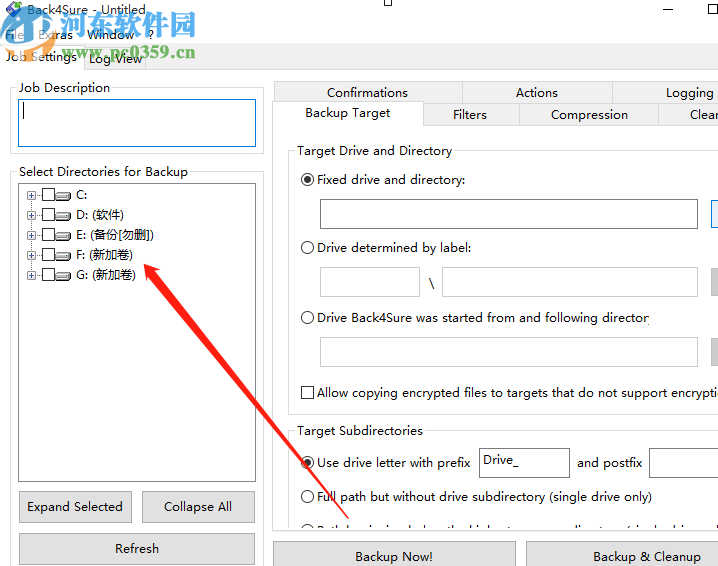718x566 pixels.
Task: Open the Confirmations tab
Action: click(368, 93)
